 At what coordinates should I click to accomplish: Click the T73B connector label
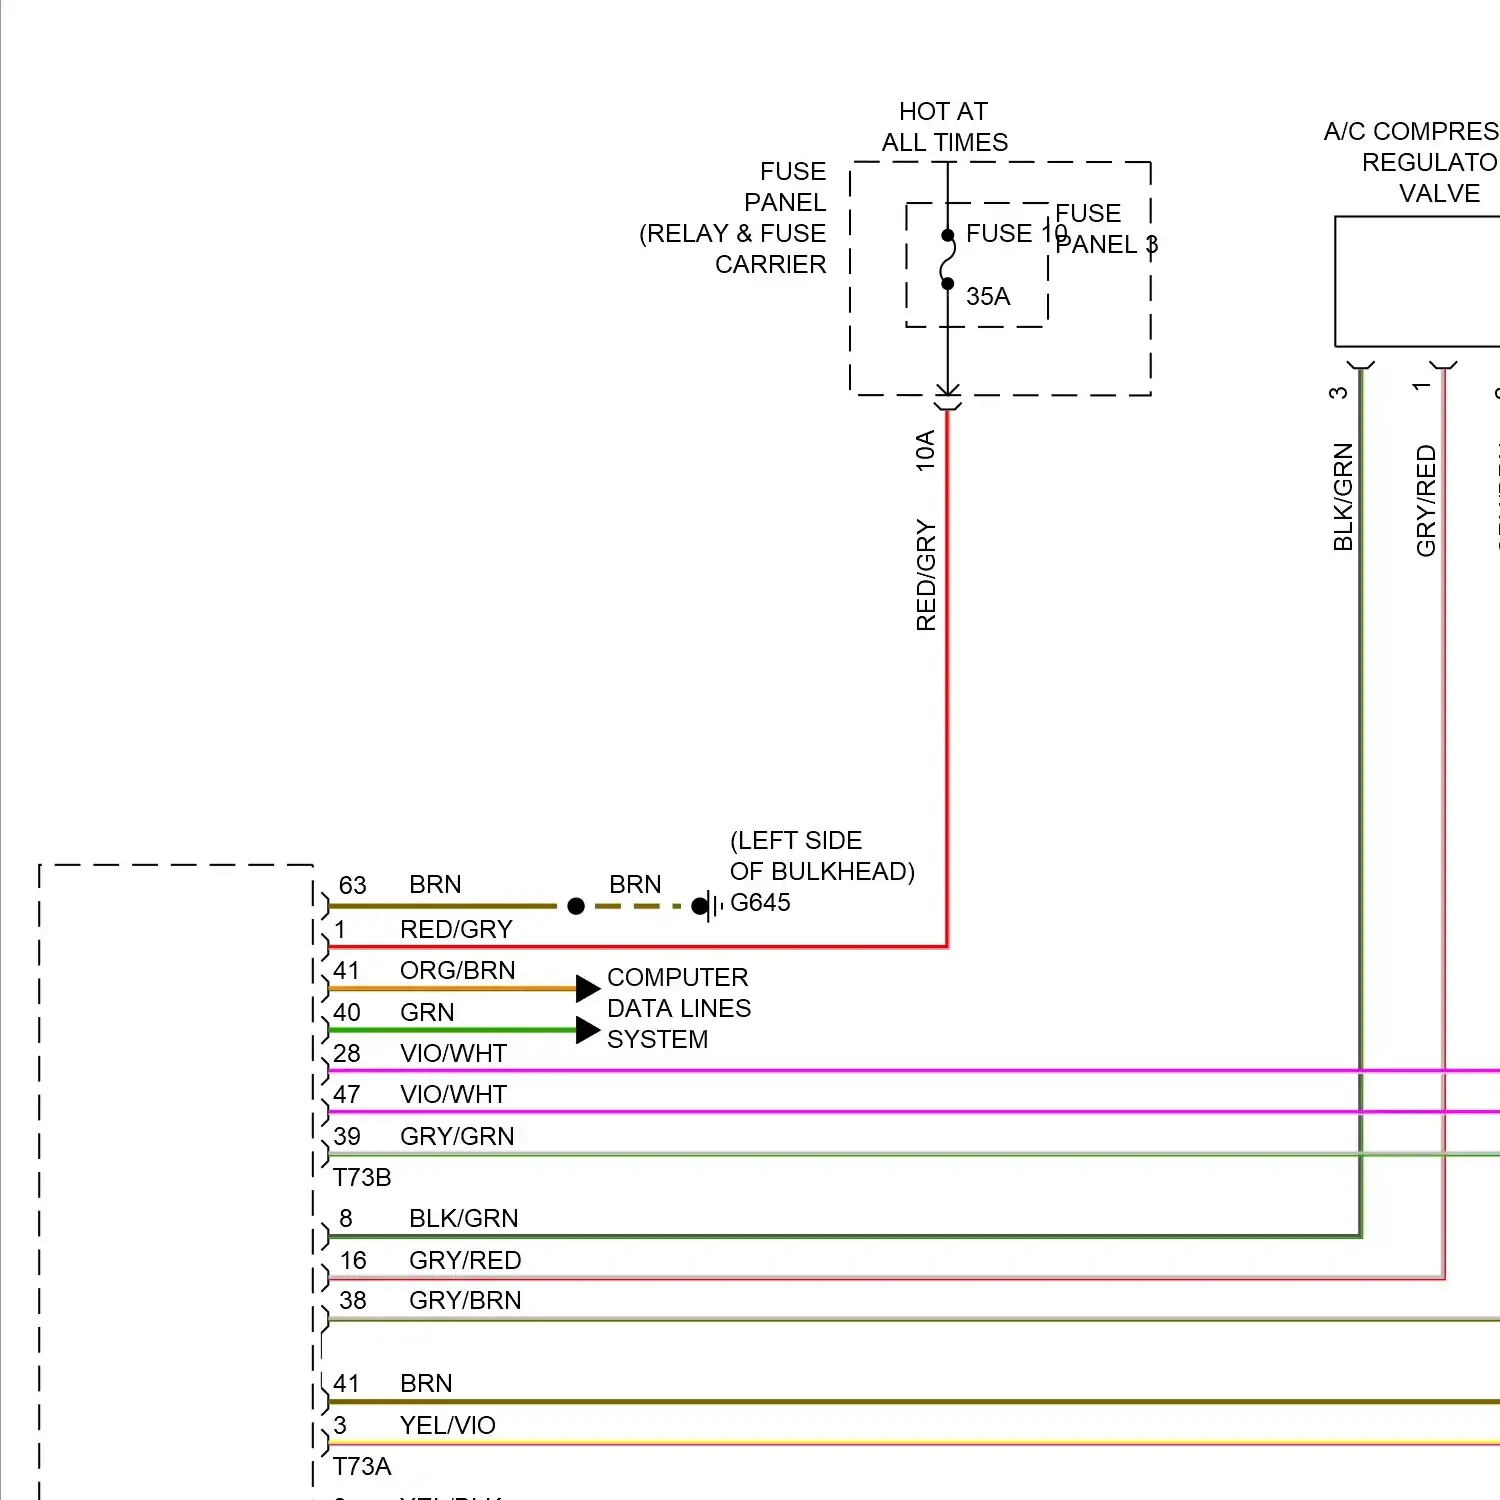[x=362, y=1178]
